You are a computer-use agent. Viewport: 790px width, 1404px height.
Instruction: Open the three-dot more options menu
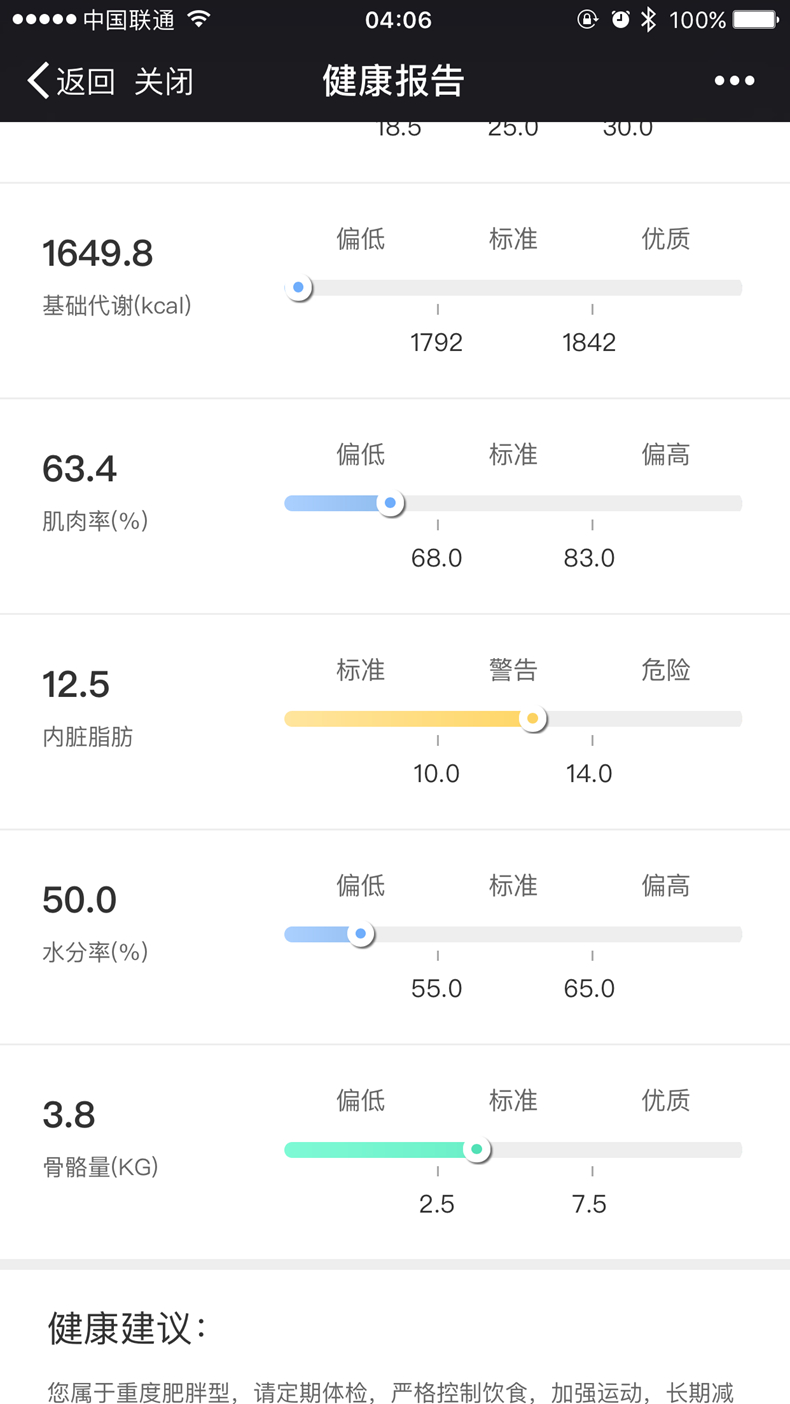[x=734, y=81]
